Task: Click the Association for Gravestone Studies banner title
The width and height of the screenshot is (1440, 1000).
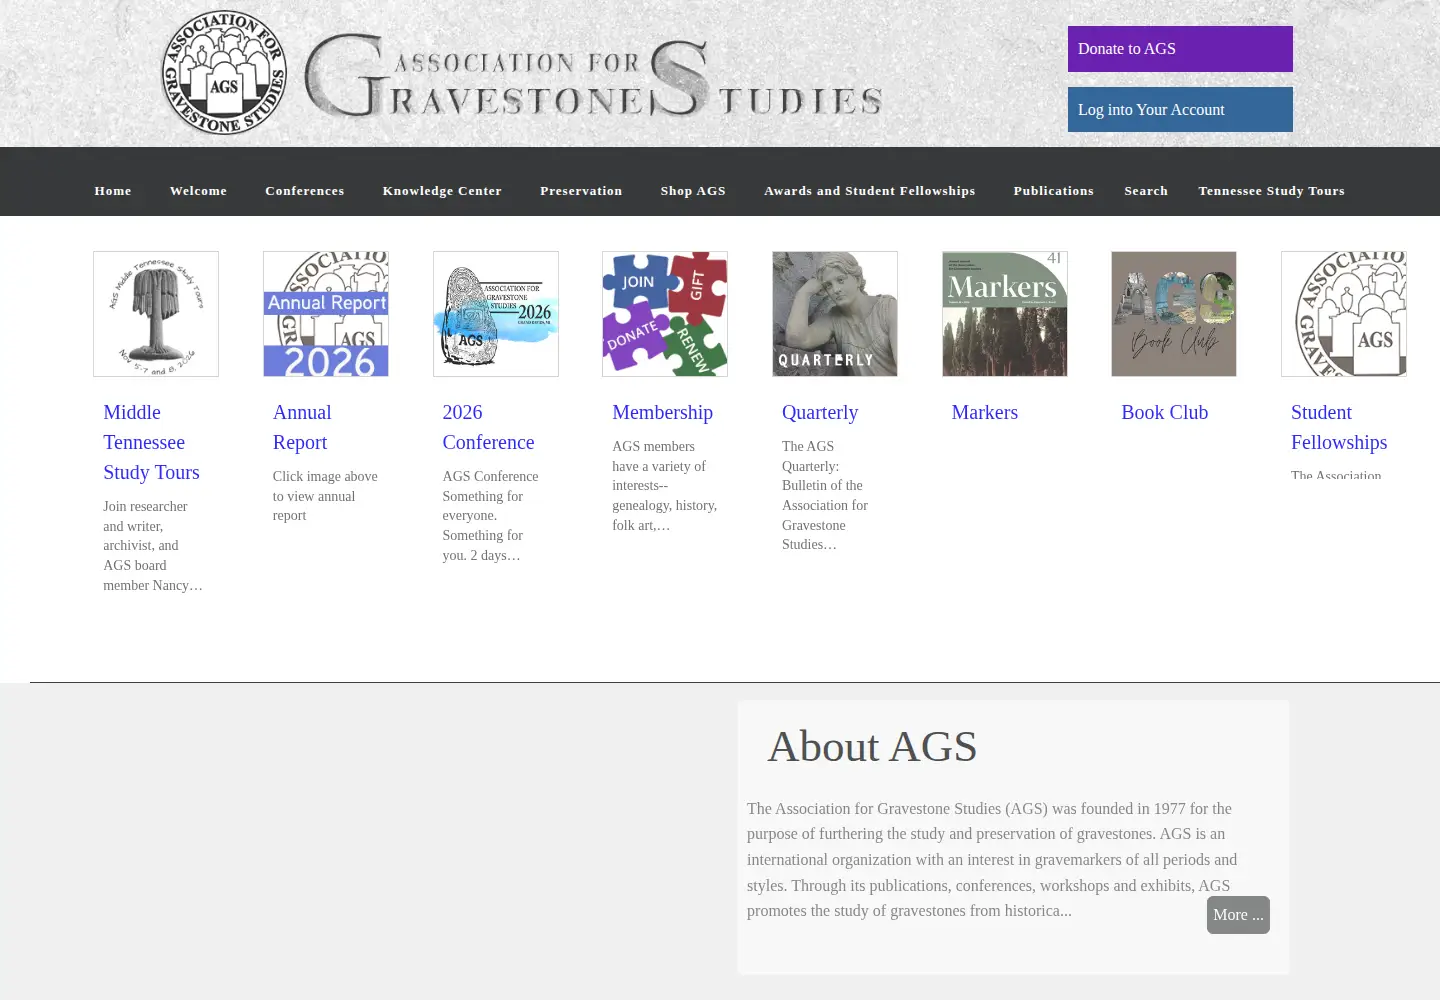Action: coord(594,77)
